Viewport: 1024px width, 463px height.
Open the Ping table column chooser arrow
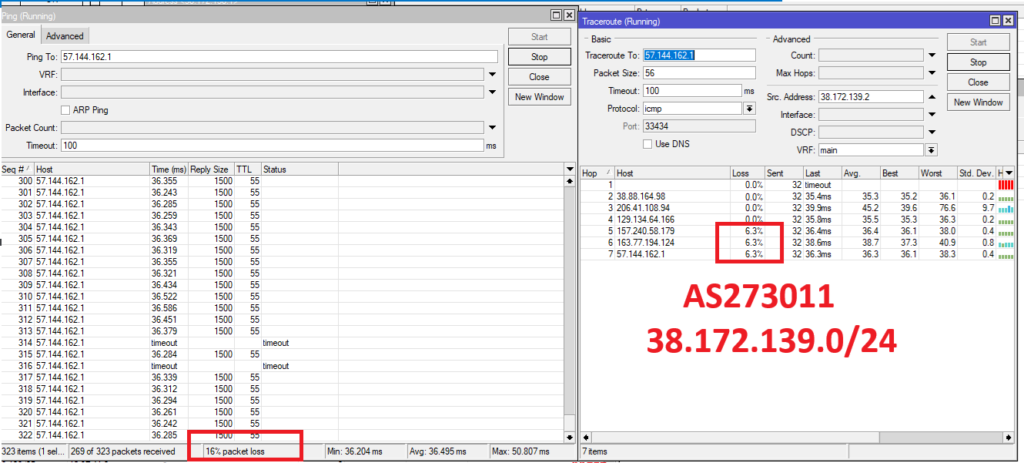tap(568, 170)
